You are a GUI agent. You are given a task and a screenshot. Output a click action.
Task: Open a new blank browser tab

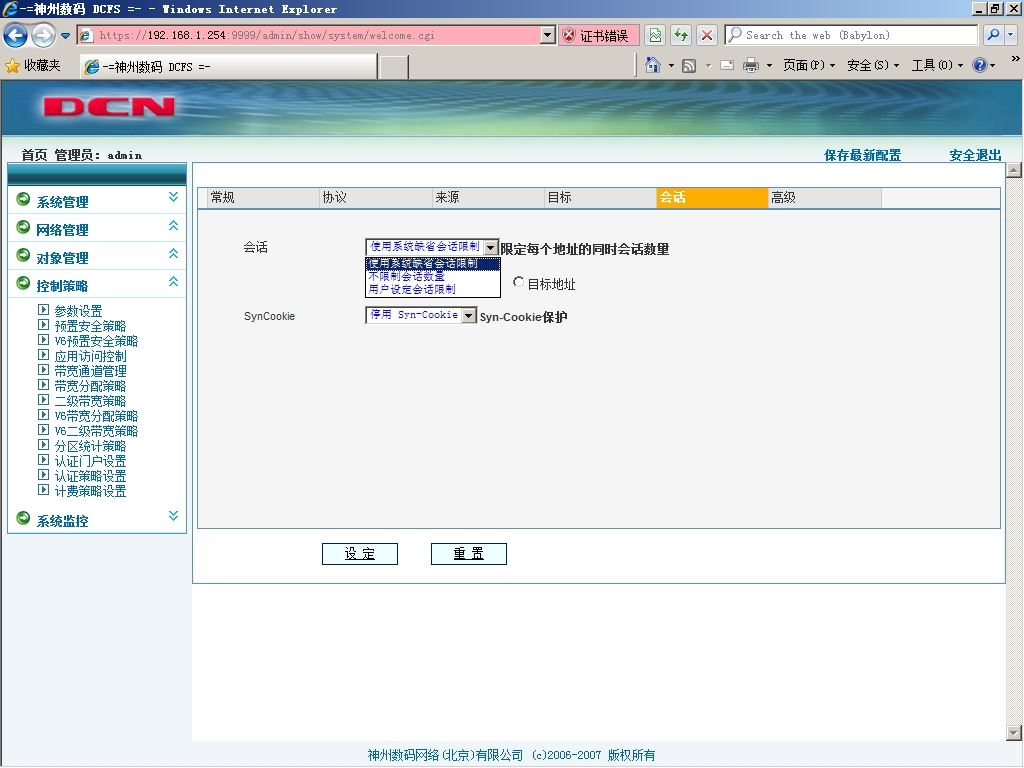393,67
